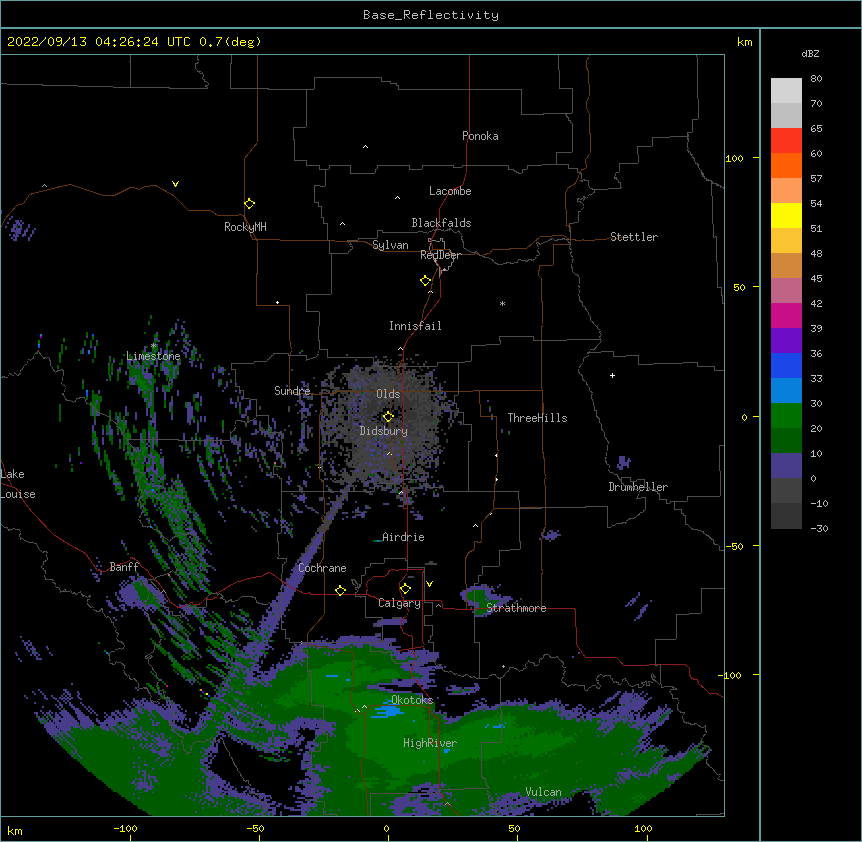Select the Banff label
Image resolution: width=862 pixels, height=842 pixels.
pyautogui.click(x=124, y=567)
